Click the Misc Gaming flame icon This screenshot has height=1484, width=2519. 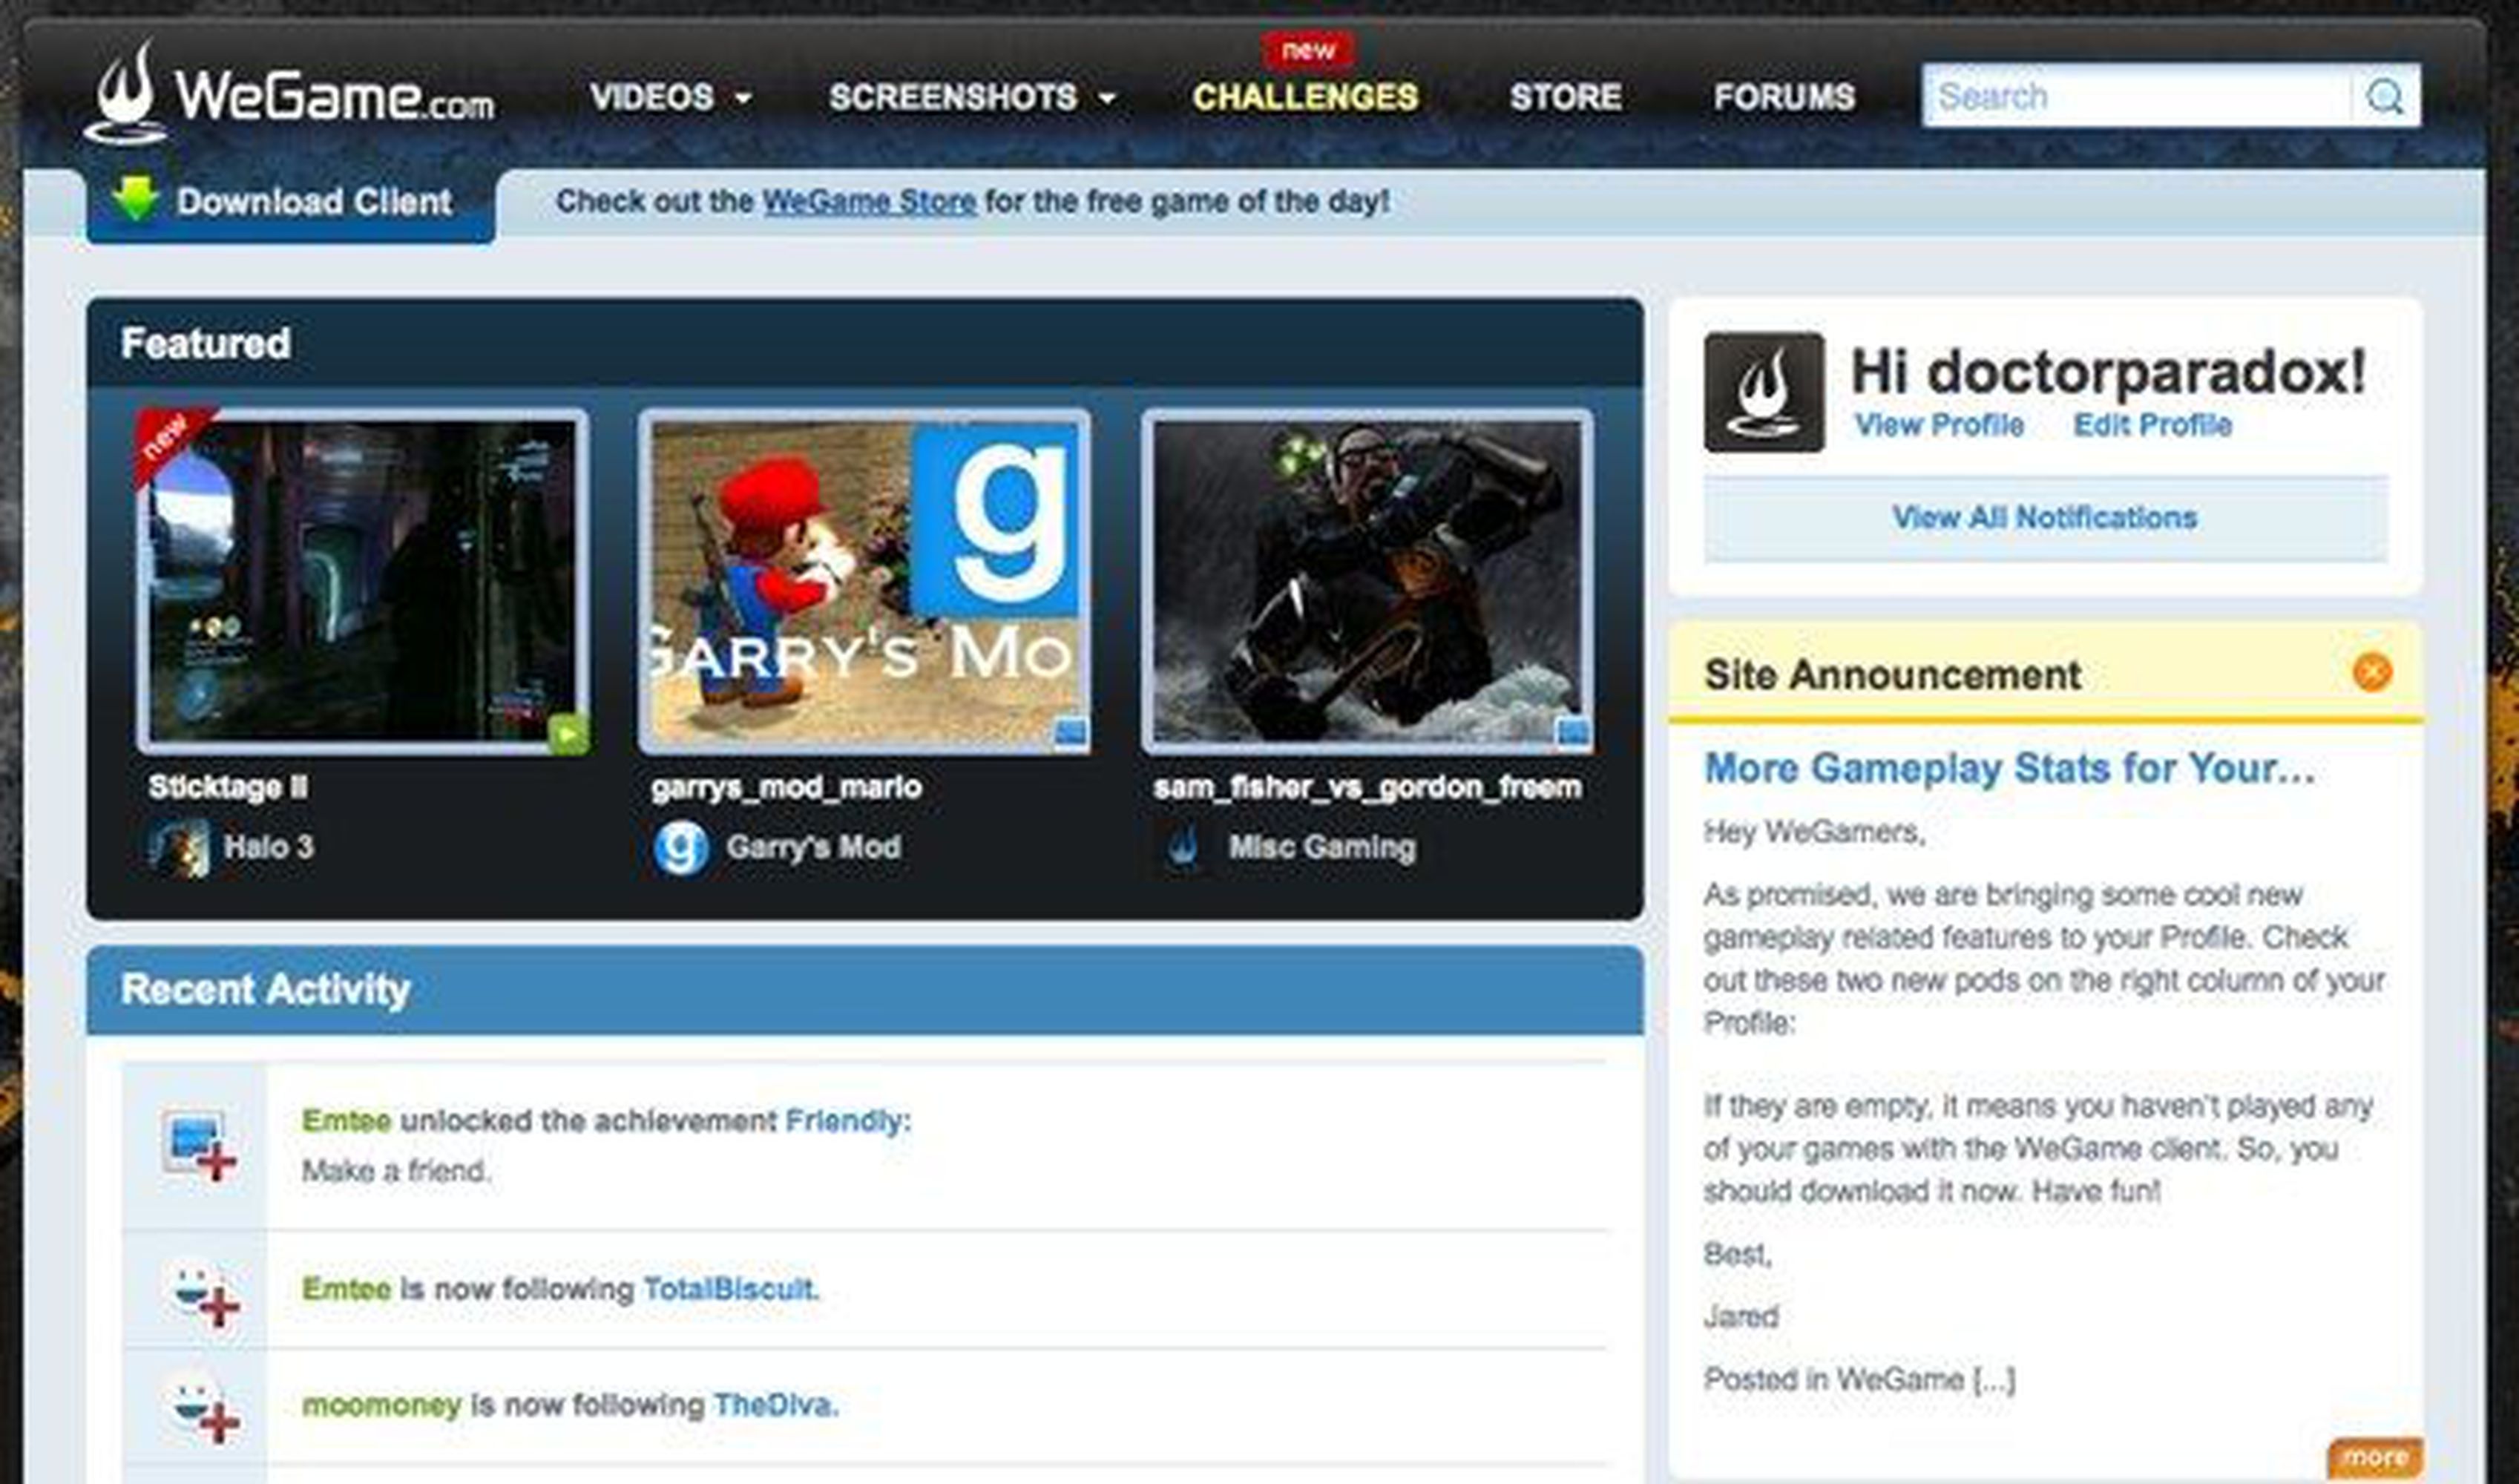pyautogui.click(x=1184, y=847)
